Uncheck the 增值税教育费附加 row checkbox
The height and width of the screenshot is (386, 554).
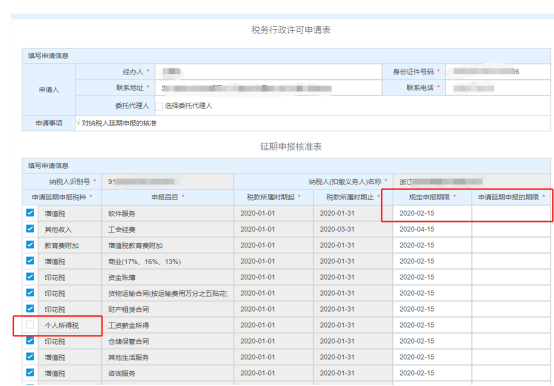pos(30,244)
